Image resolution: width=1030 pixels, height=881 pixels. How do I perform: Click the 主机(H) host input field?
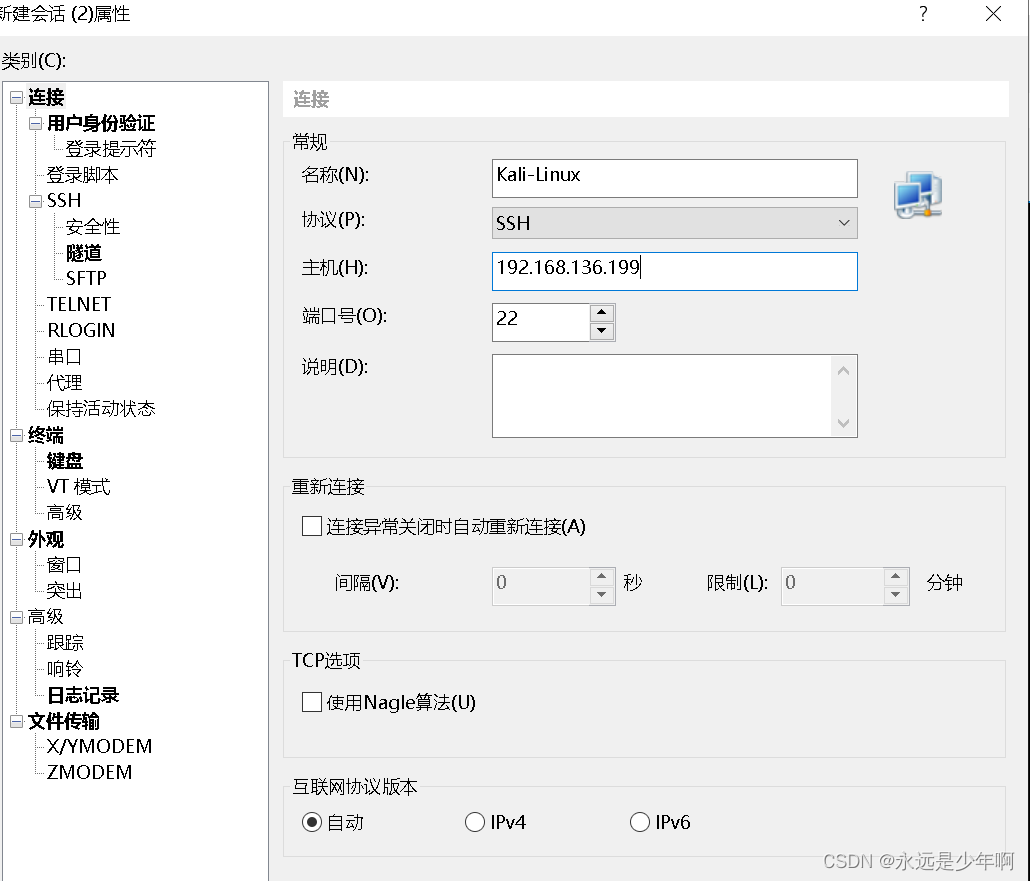pos(674,271)
